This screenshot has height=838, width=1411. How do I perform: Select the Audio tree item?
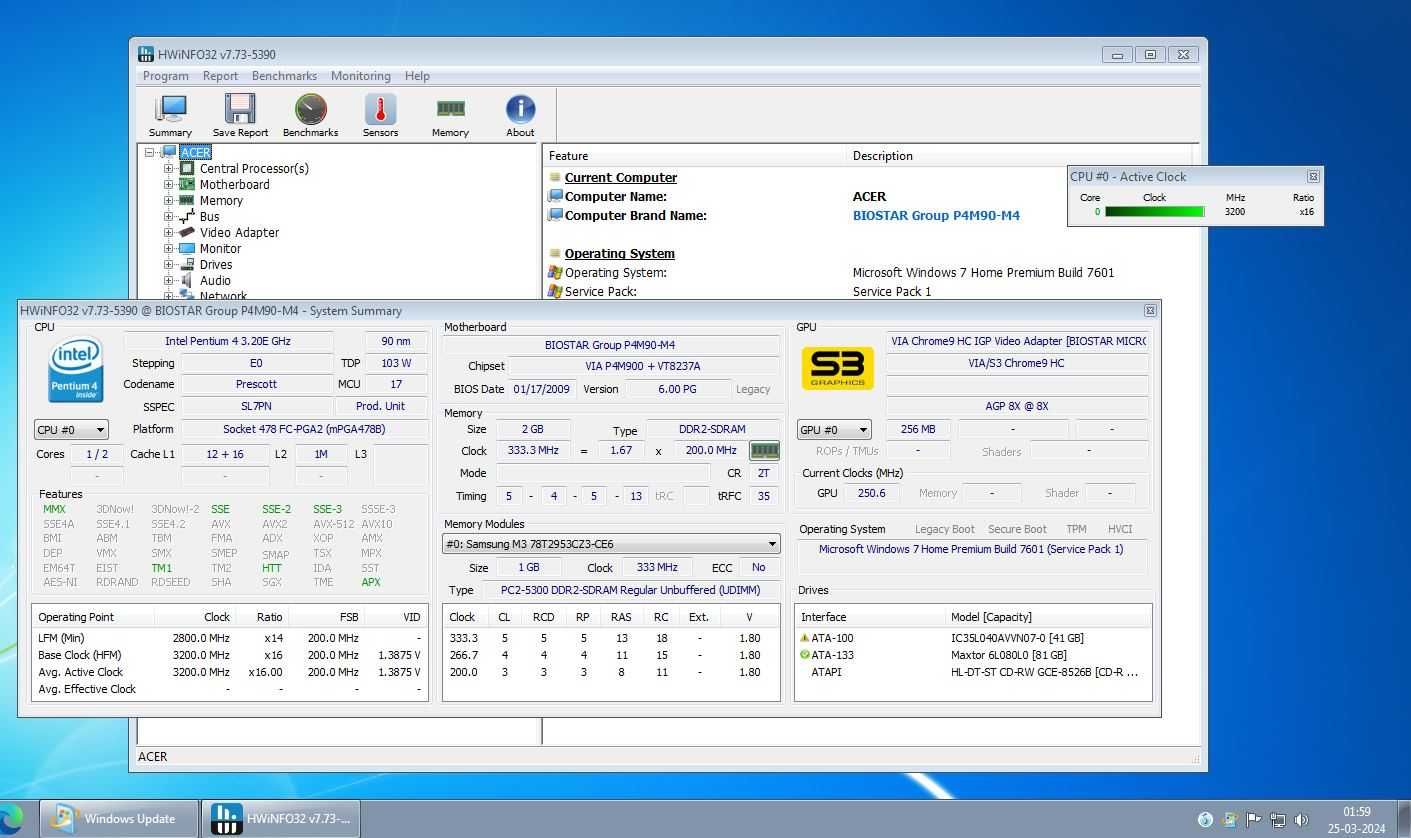215,280
